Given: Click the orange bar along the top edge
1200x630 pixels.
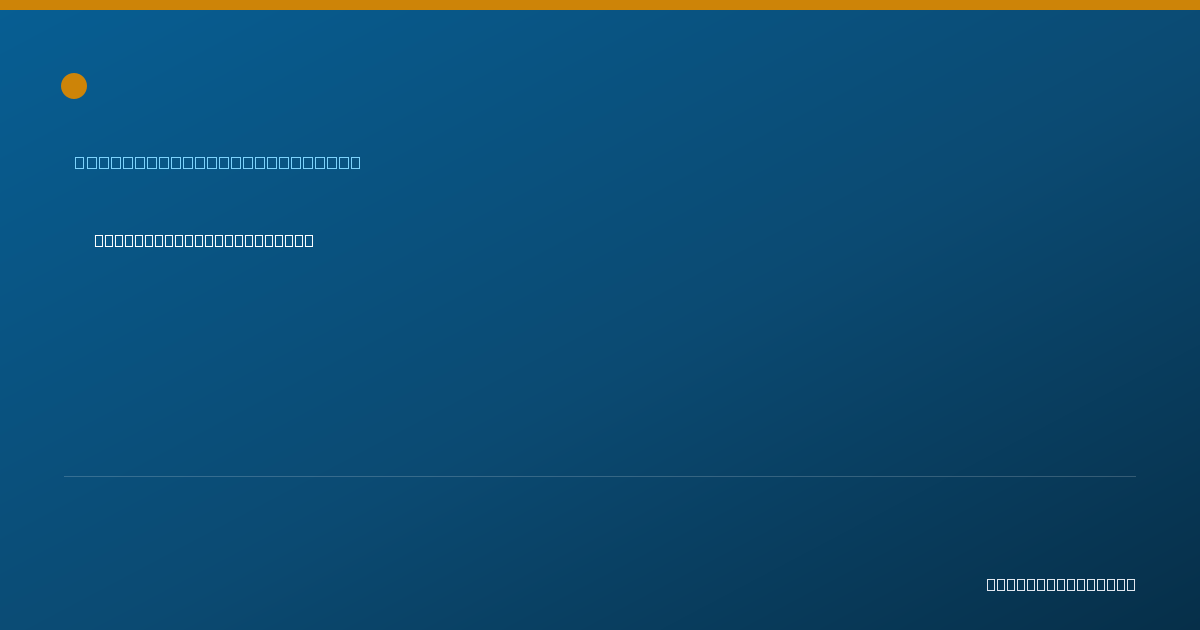Looking at the screenshot, I should [600, 5].
